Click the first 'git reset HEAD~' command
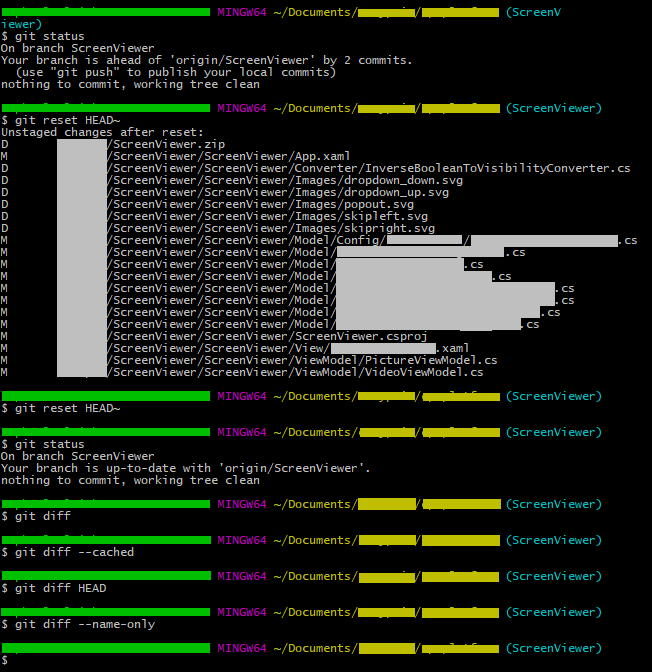 pyautogui.click(x=60, y=120)
